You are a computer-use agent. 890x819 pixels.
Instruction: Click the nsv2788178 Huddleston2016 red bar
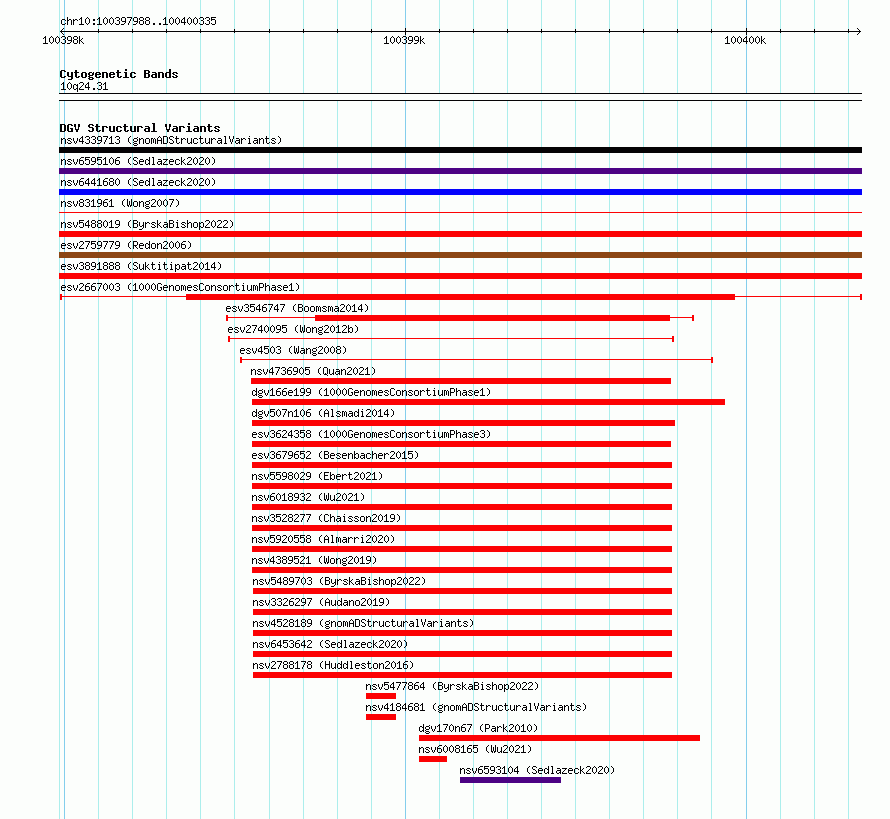[463, 675]
